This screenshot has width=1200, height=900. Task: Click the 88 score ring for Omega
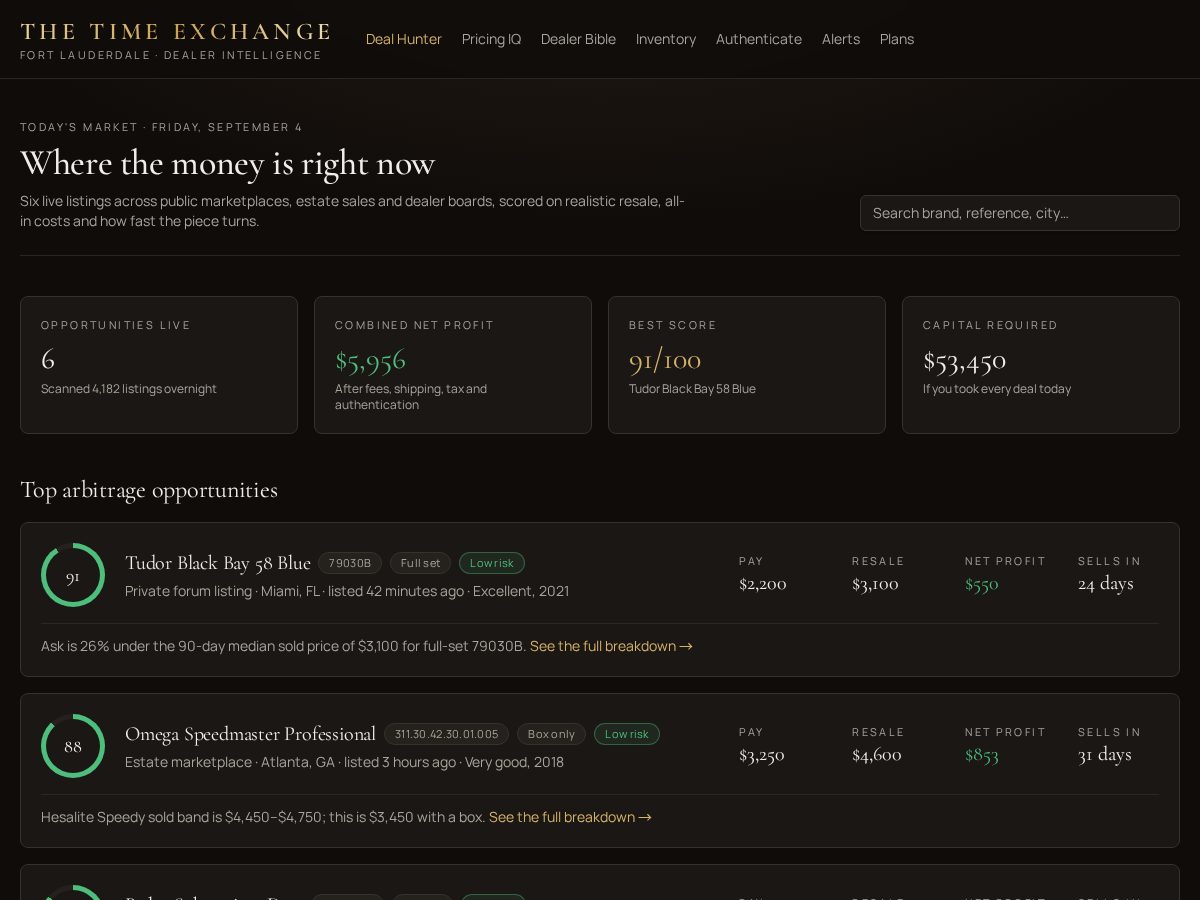tap(73, 746)
